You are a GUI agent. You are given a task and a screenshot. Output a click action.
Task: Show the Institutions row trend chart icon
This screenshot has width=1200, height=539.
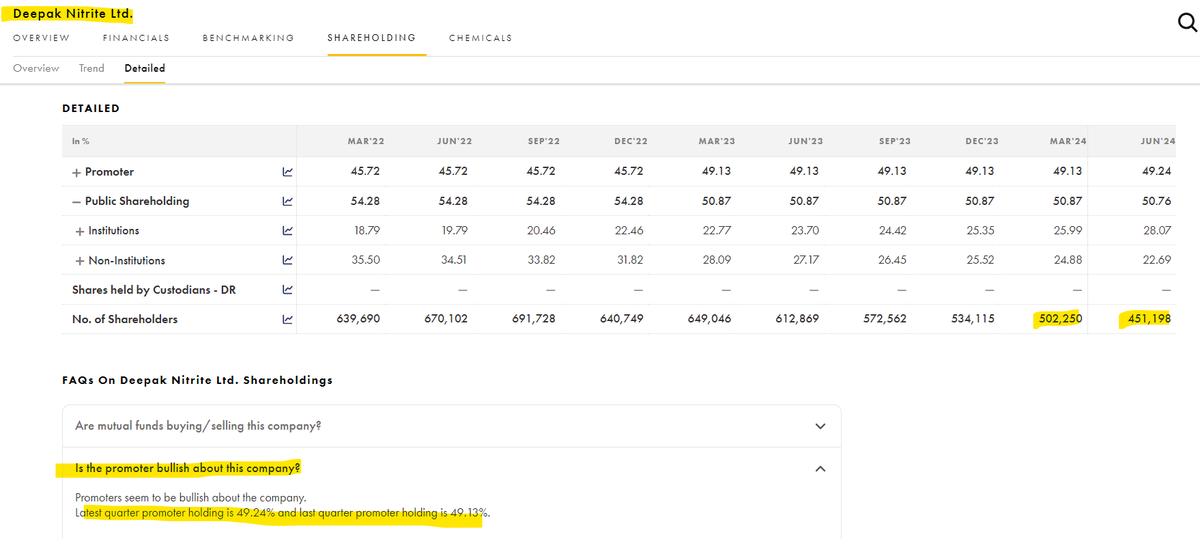pyautogui.click(x=287, y=231)
